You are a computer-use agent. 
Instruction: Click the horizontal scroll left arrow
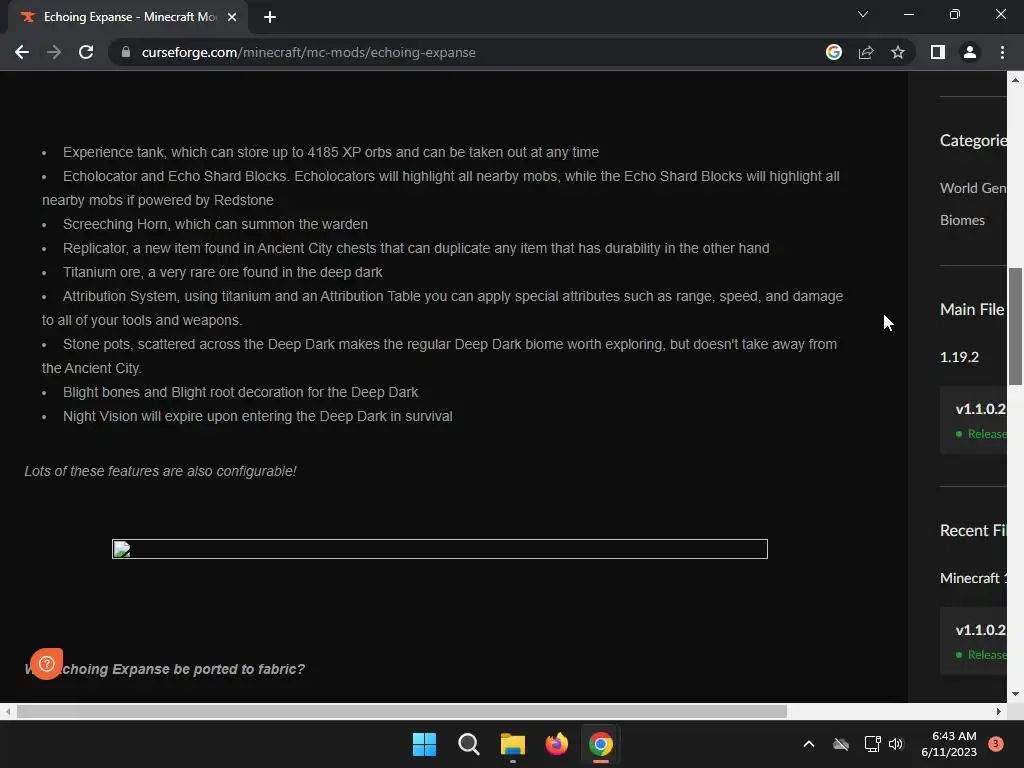click(x=7, y=711)
